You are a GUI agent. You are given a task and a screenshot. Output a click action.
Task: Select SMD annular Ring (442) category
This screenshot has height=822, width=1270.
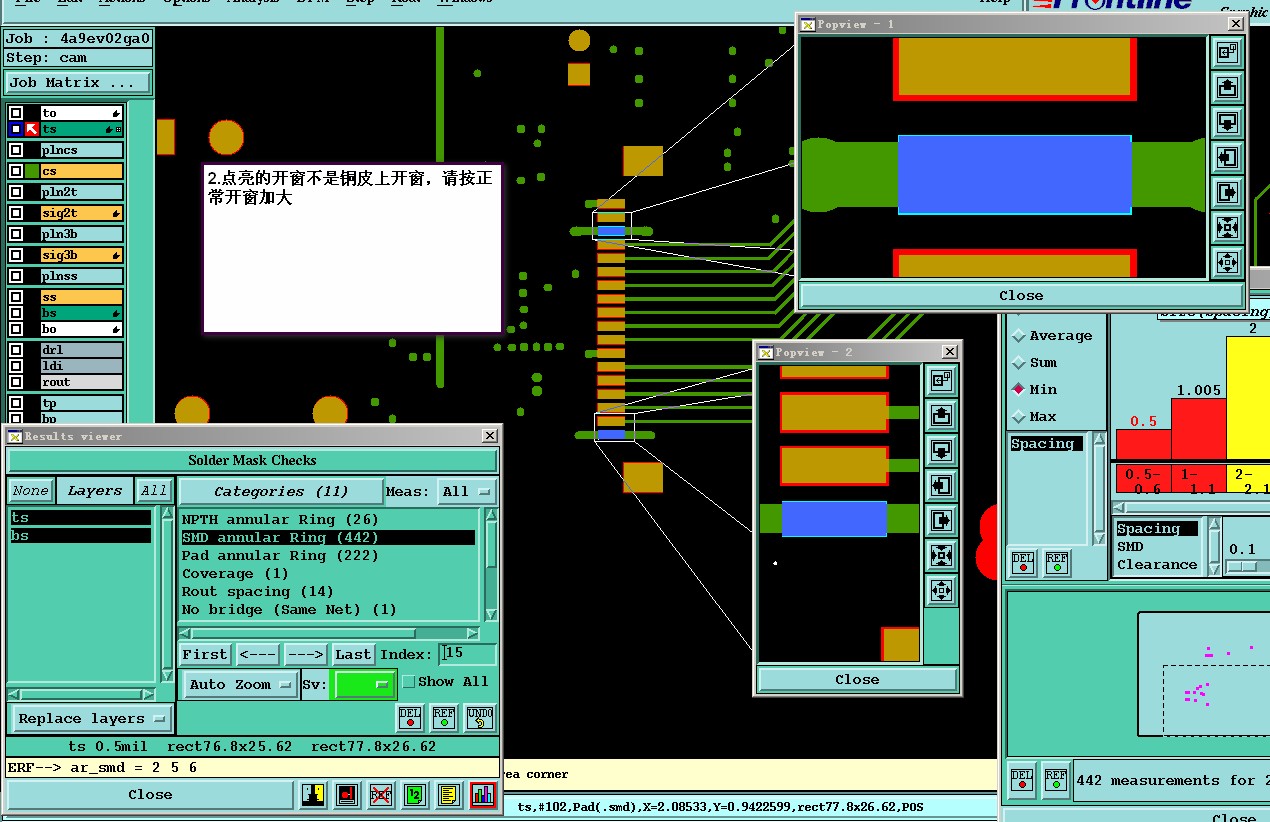327,538
